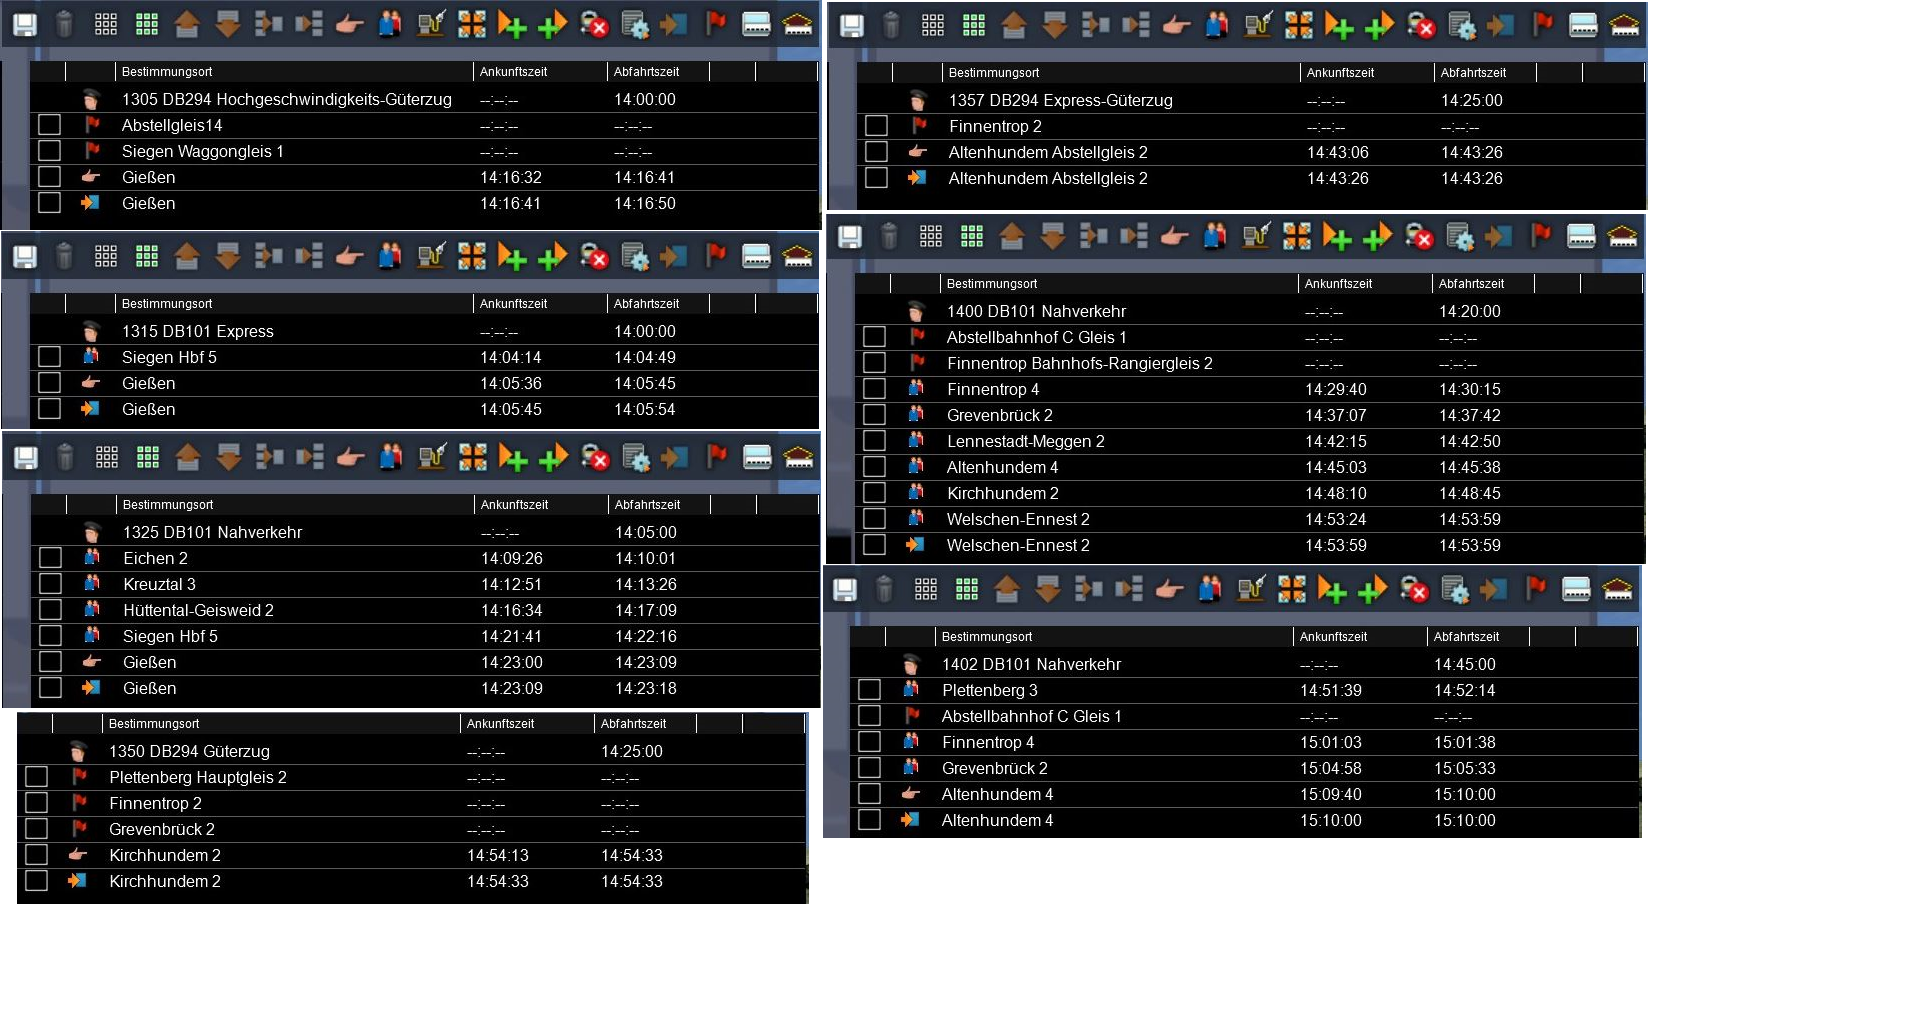The height and width of the screenshot is (1030, 1914).
Task: Click the passengers icon above the 1402 timetable
Action: [x=1210, y=590]
